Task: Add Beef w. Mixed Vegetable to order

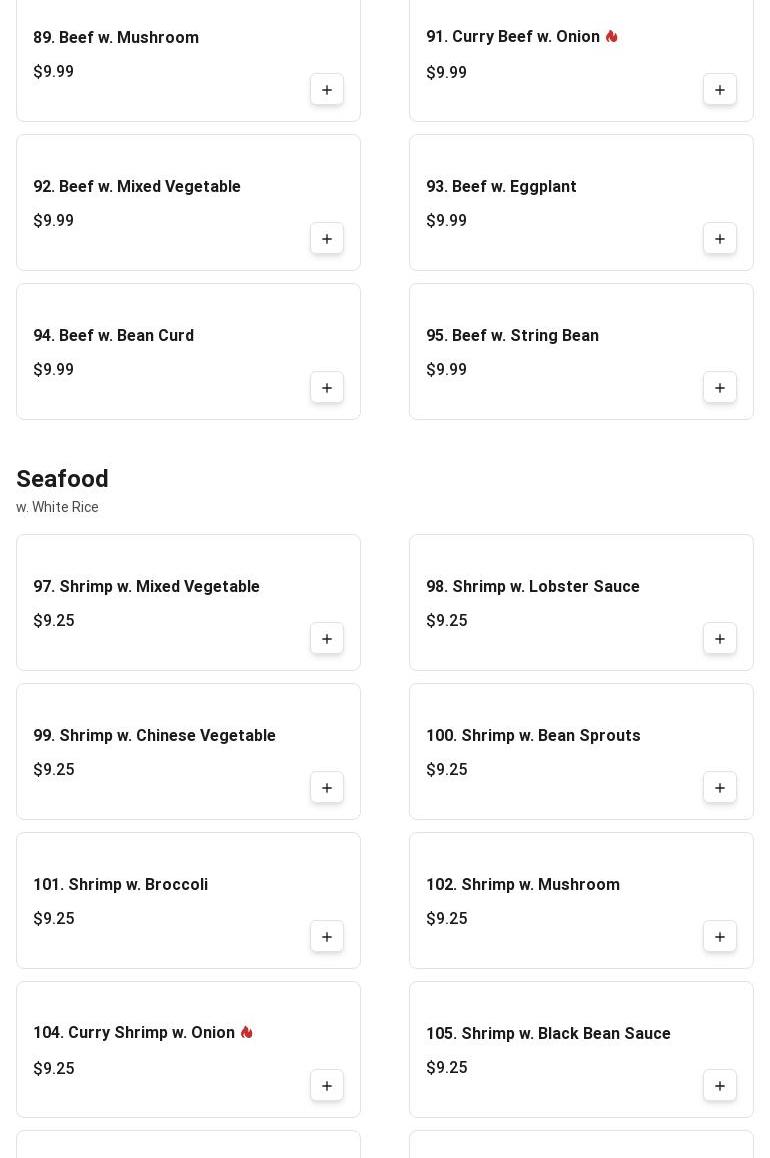Action: (x=327, y=239)
